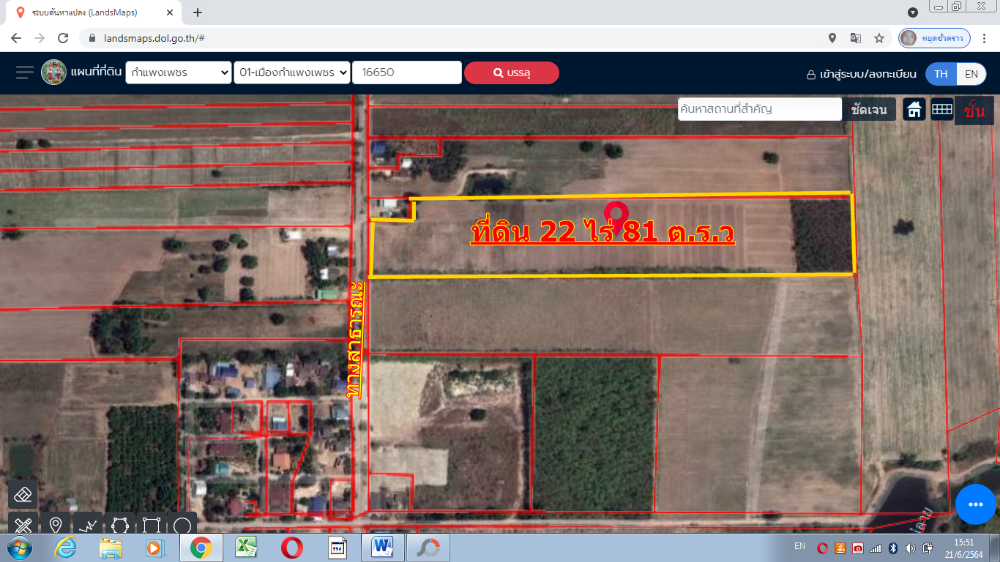Open a new browser tab
The width and height of the screenshot is (1000, 562).
(x=198, y=12)
